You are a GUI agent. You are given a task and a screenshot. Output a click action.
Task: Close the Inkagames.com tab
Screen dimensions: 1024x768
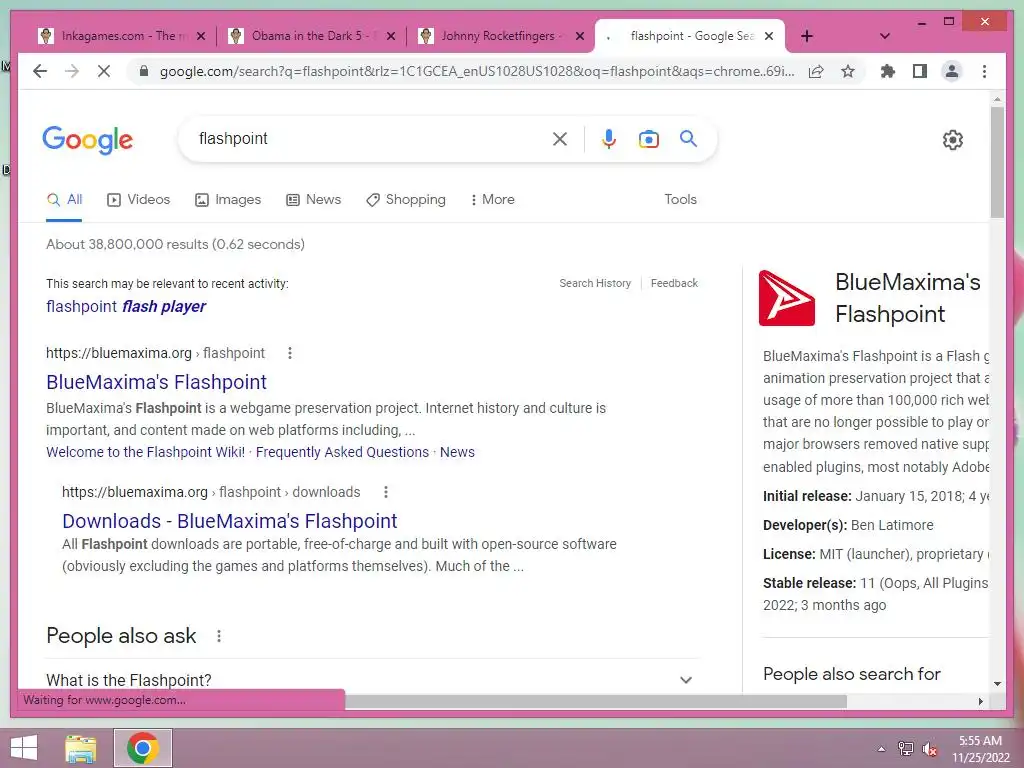click(201, 36)
